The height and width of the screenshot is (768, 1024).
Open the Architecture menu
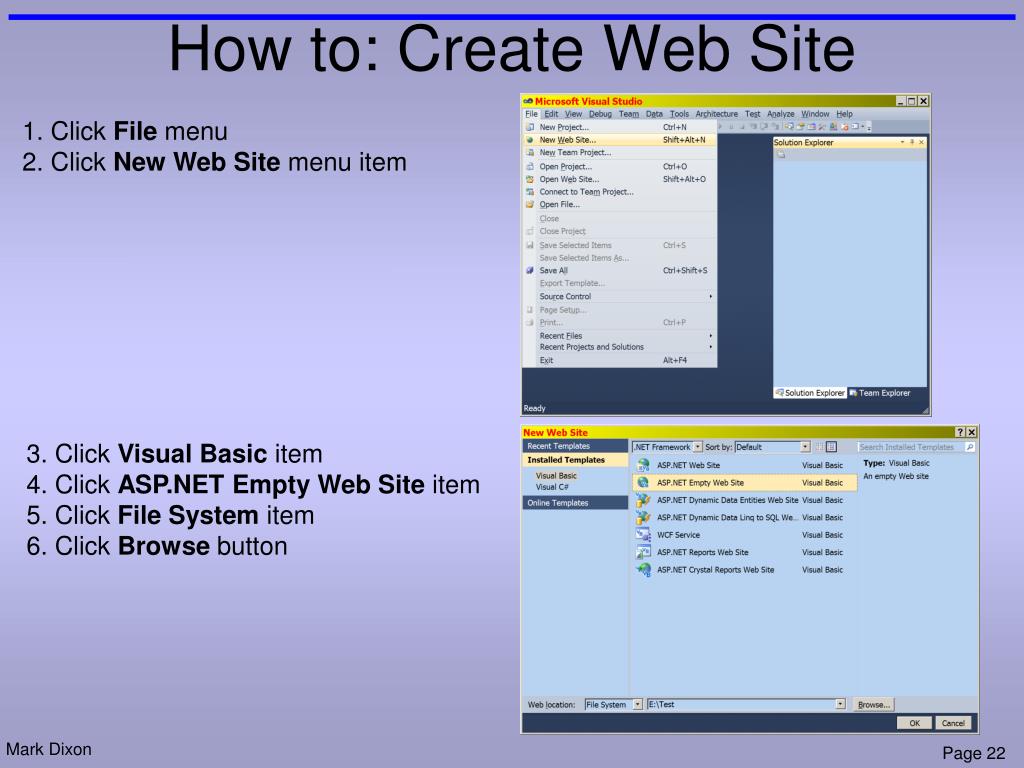716,114
